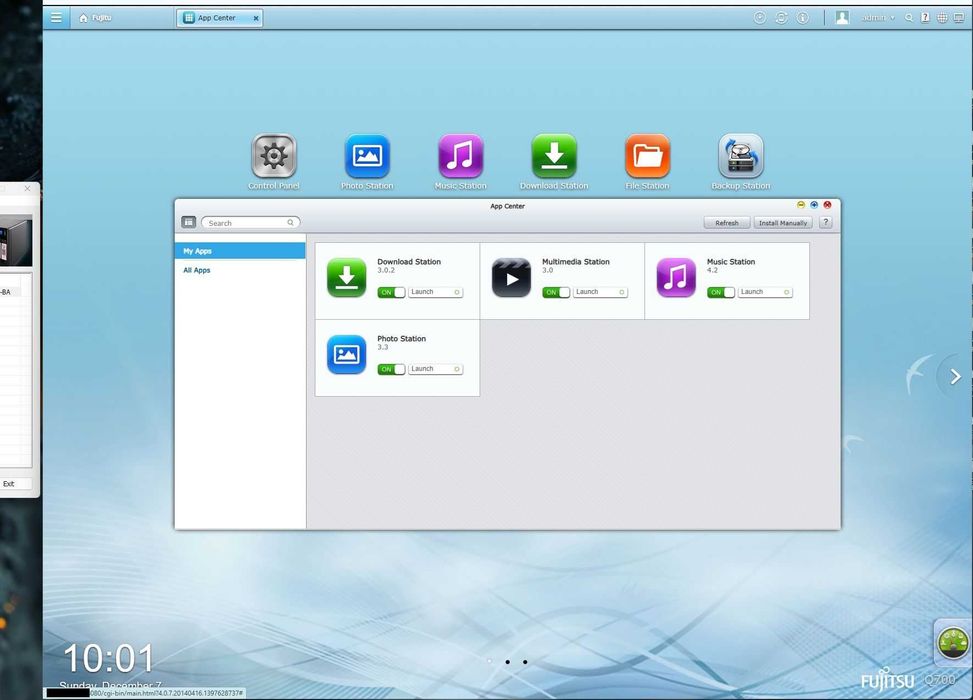Select My Apps in sidebar

tap(240, 251)
